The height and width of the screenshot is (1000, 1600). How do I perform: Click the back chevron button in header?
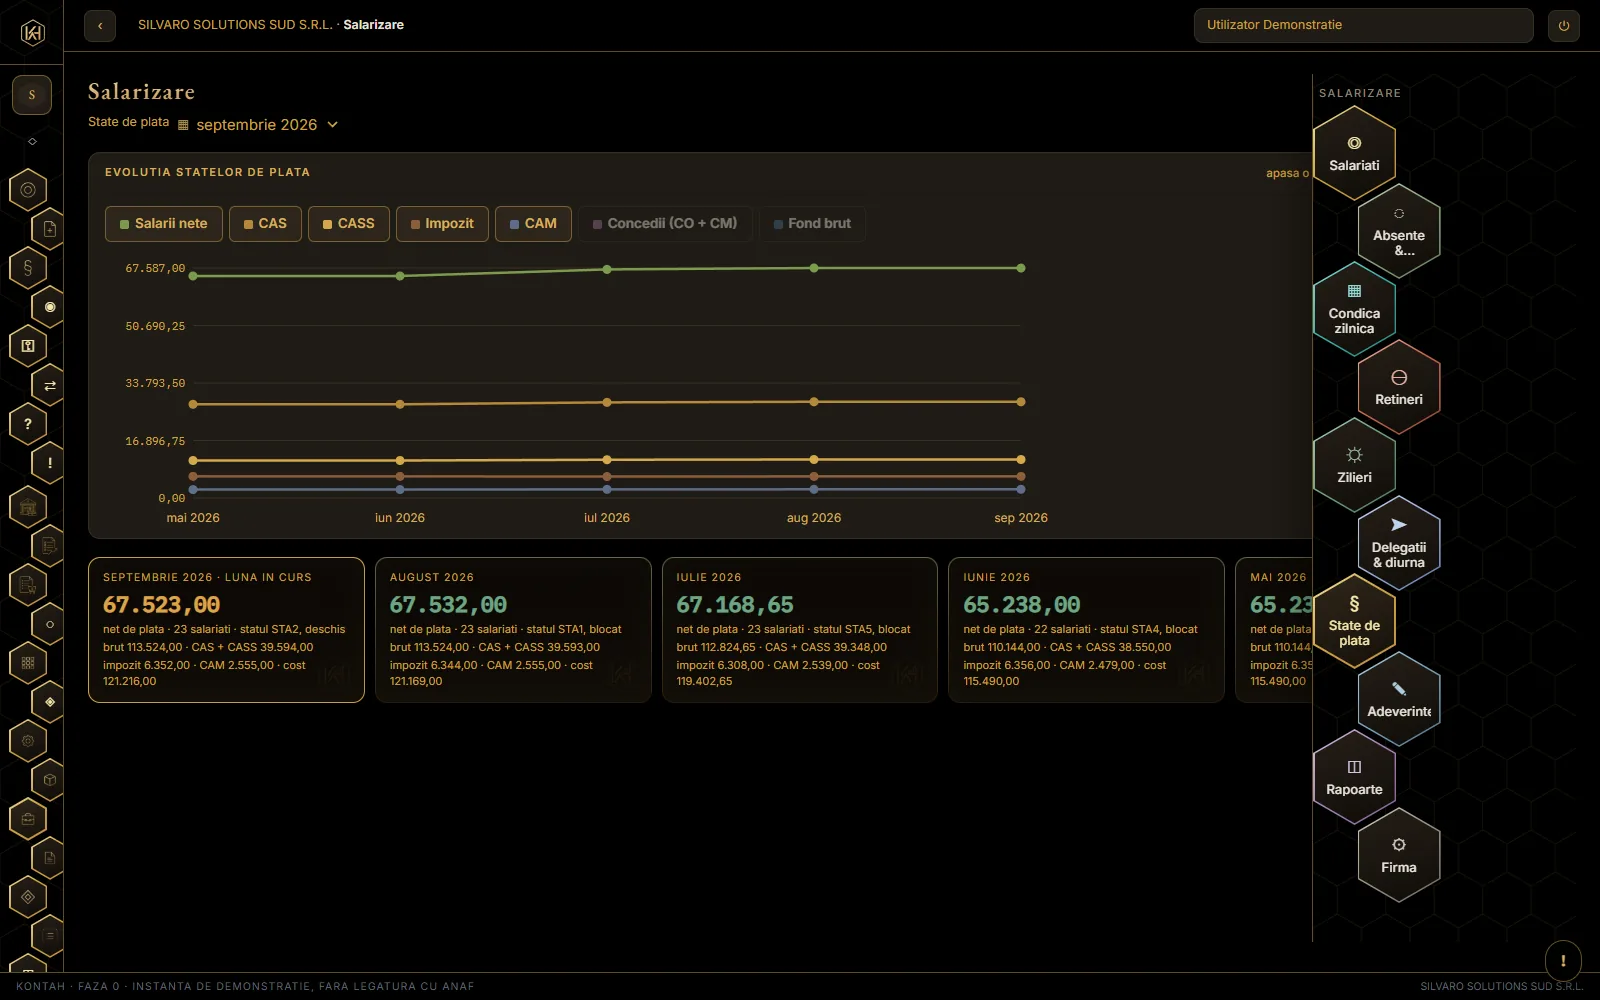click(x=100, y=26)
